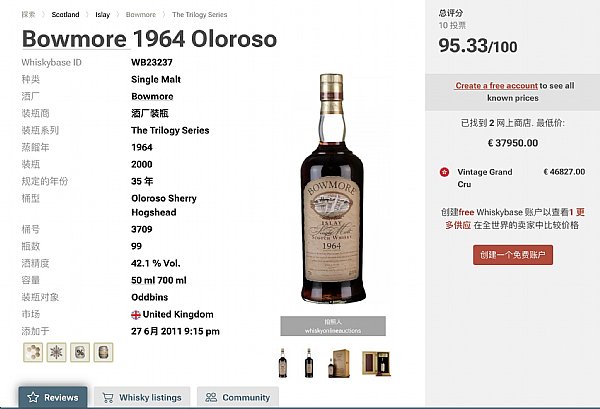Select the first bottle thumbnail
The width and height of the screenshot is (600, 409).
point(283,363)
